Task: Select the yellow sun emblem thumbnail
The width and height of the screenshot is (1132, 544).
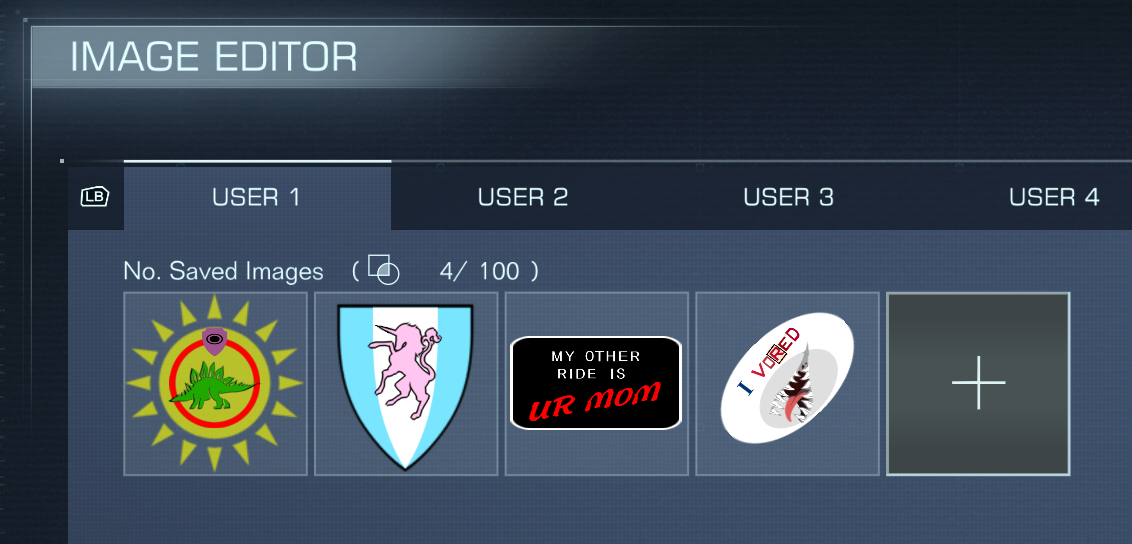Action: tap(215, 384)
